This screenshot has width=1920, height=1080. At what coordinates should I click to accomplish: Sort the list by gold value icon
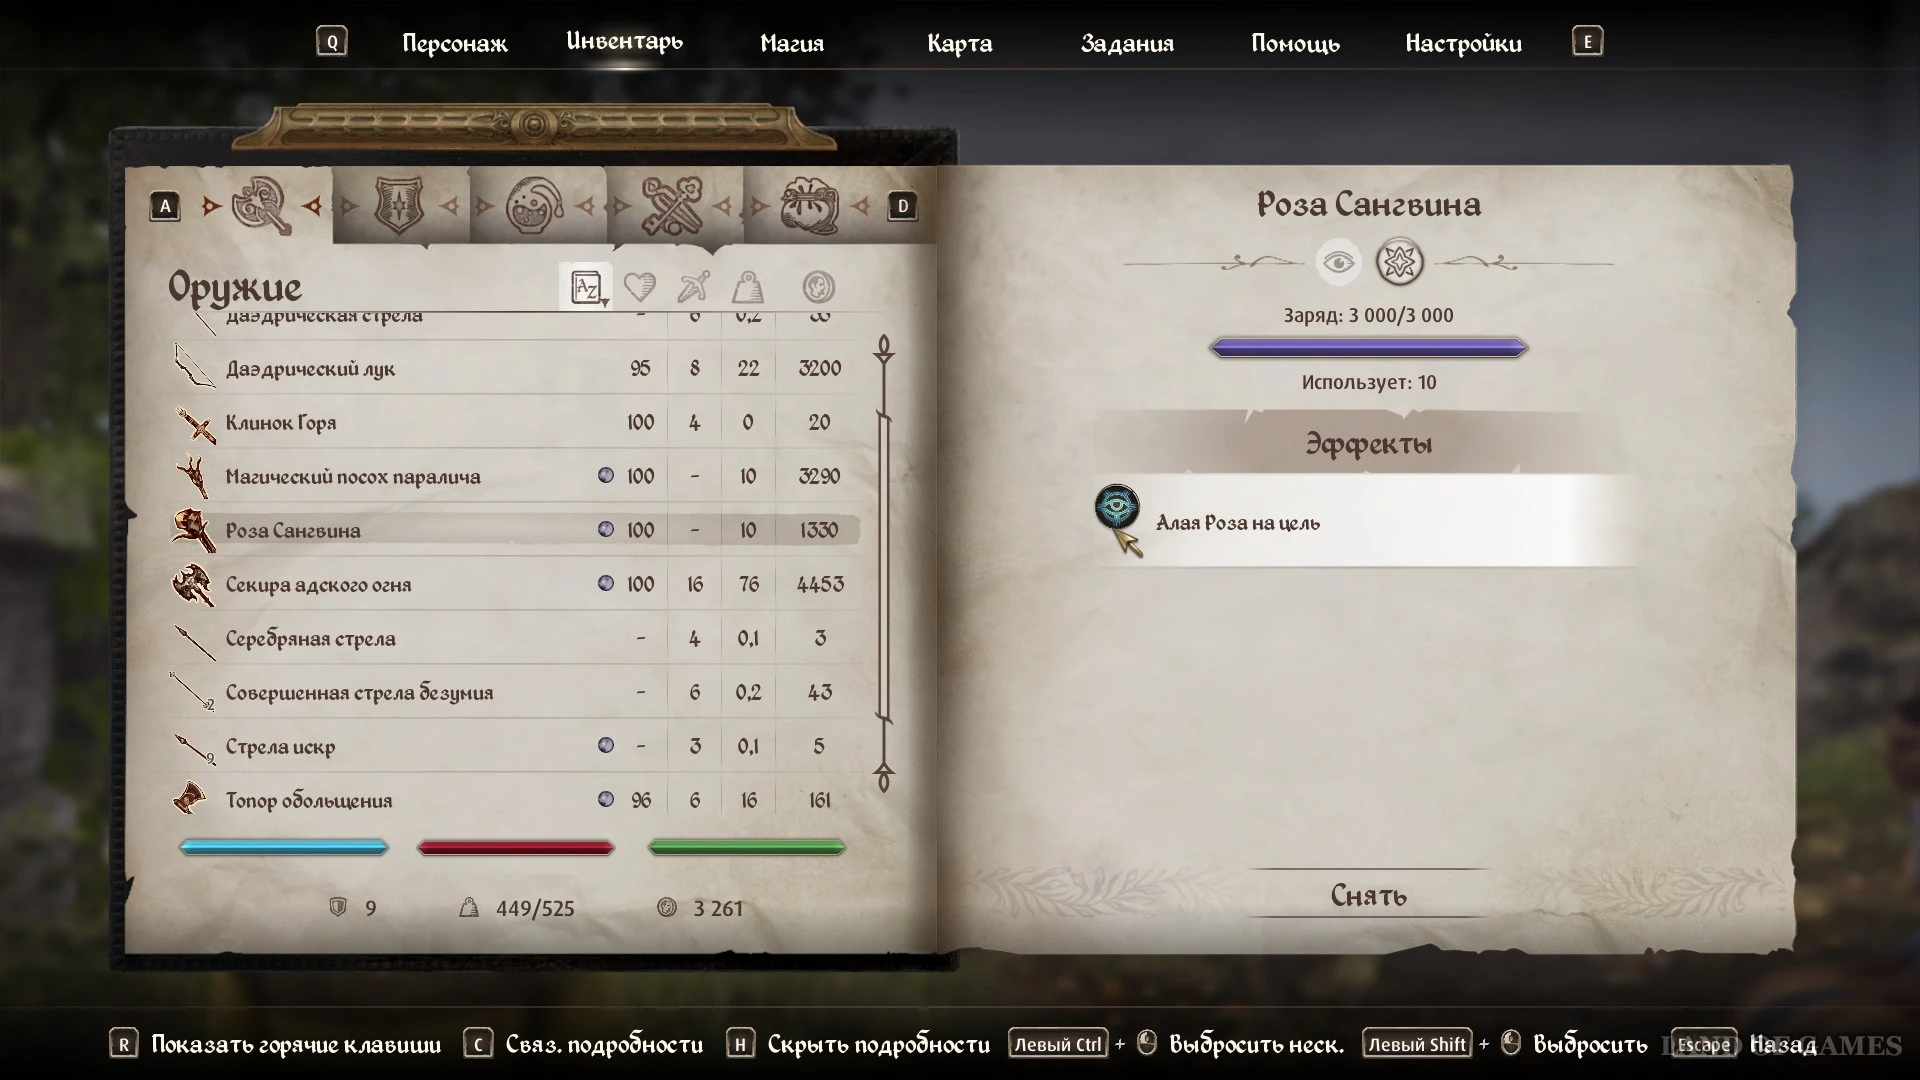coord(819,288)
